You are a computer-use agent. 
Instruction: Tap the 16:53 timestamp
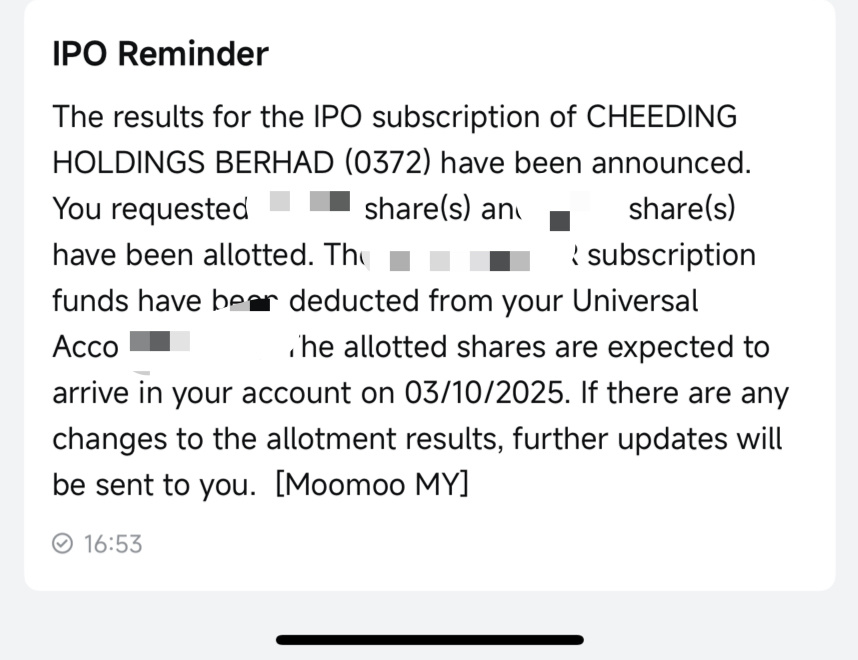point(113,545)
